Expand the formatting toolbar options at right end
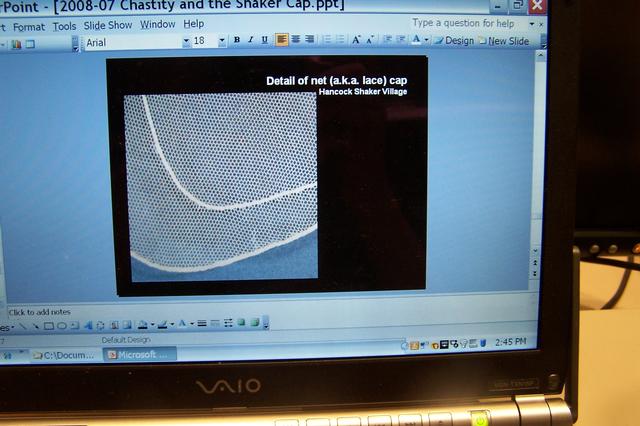The height and width of the screenshot is (426, 640). click(x=543, y=41)
